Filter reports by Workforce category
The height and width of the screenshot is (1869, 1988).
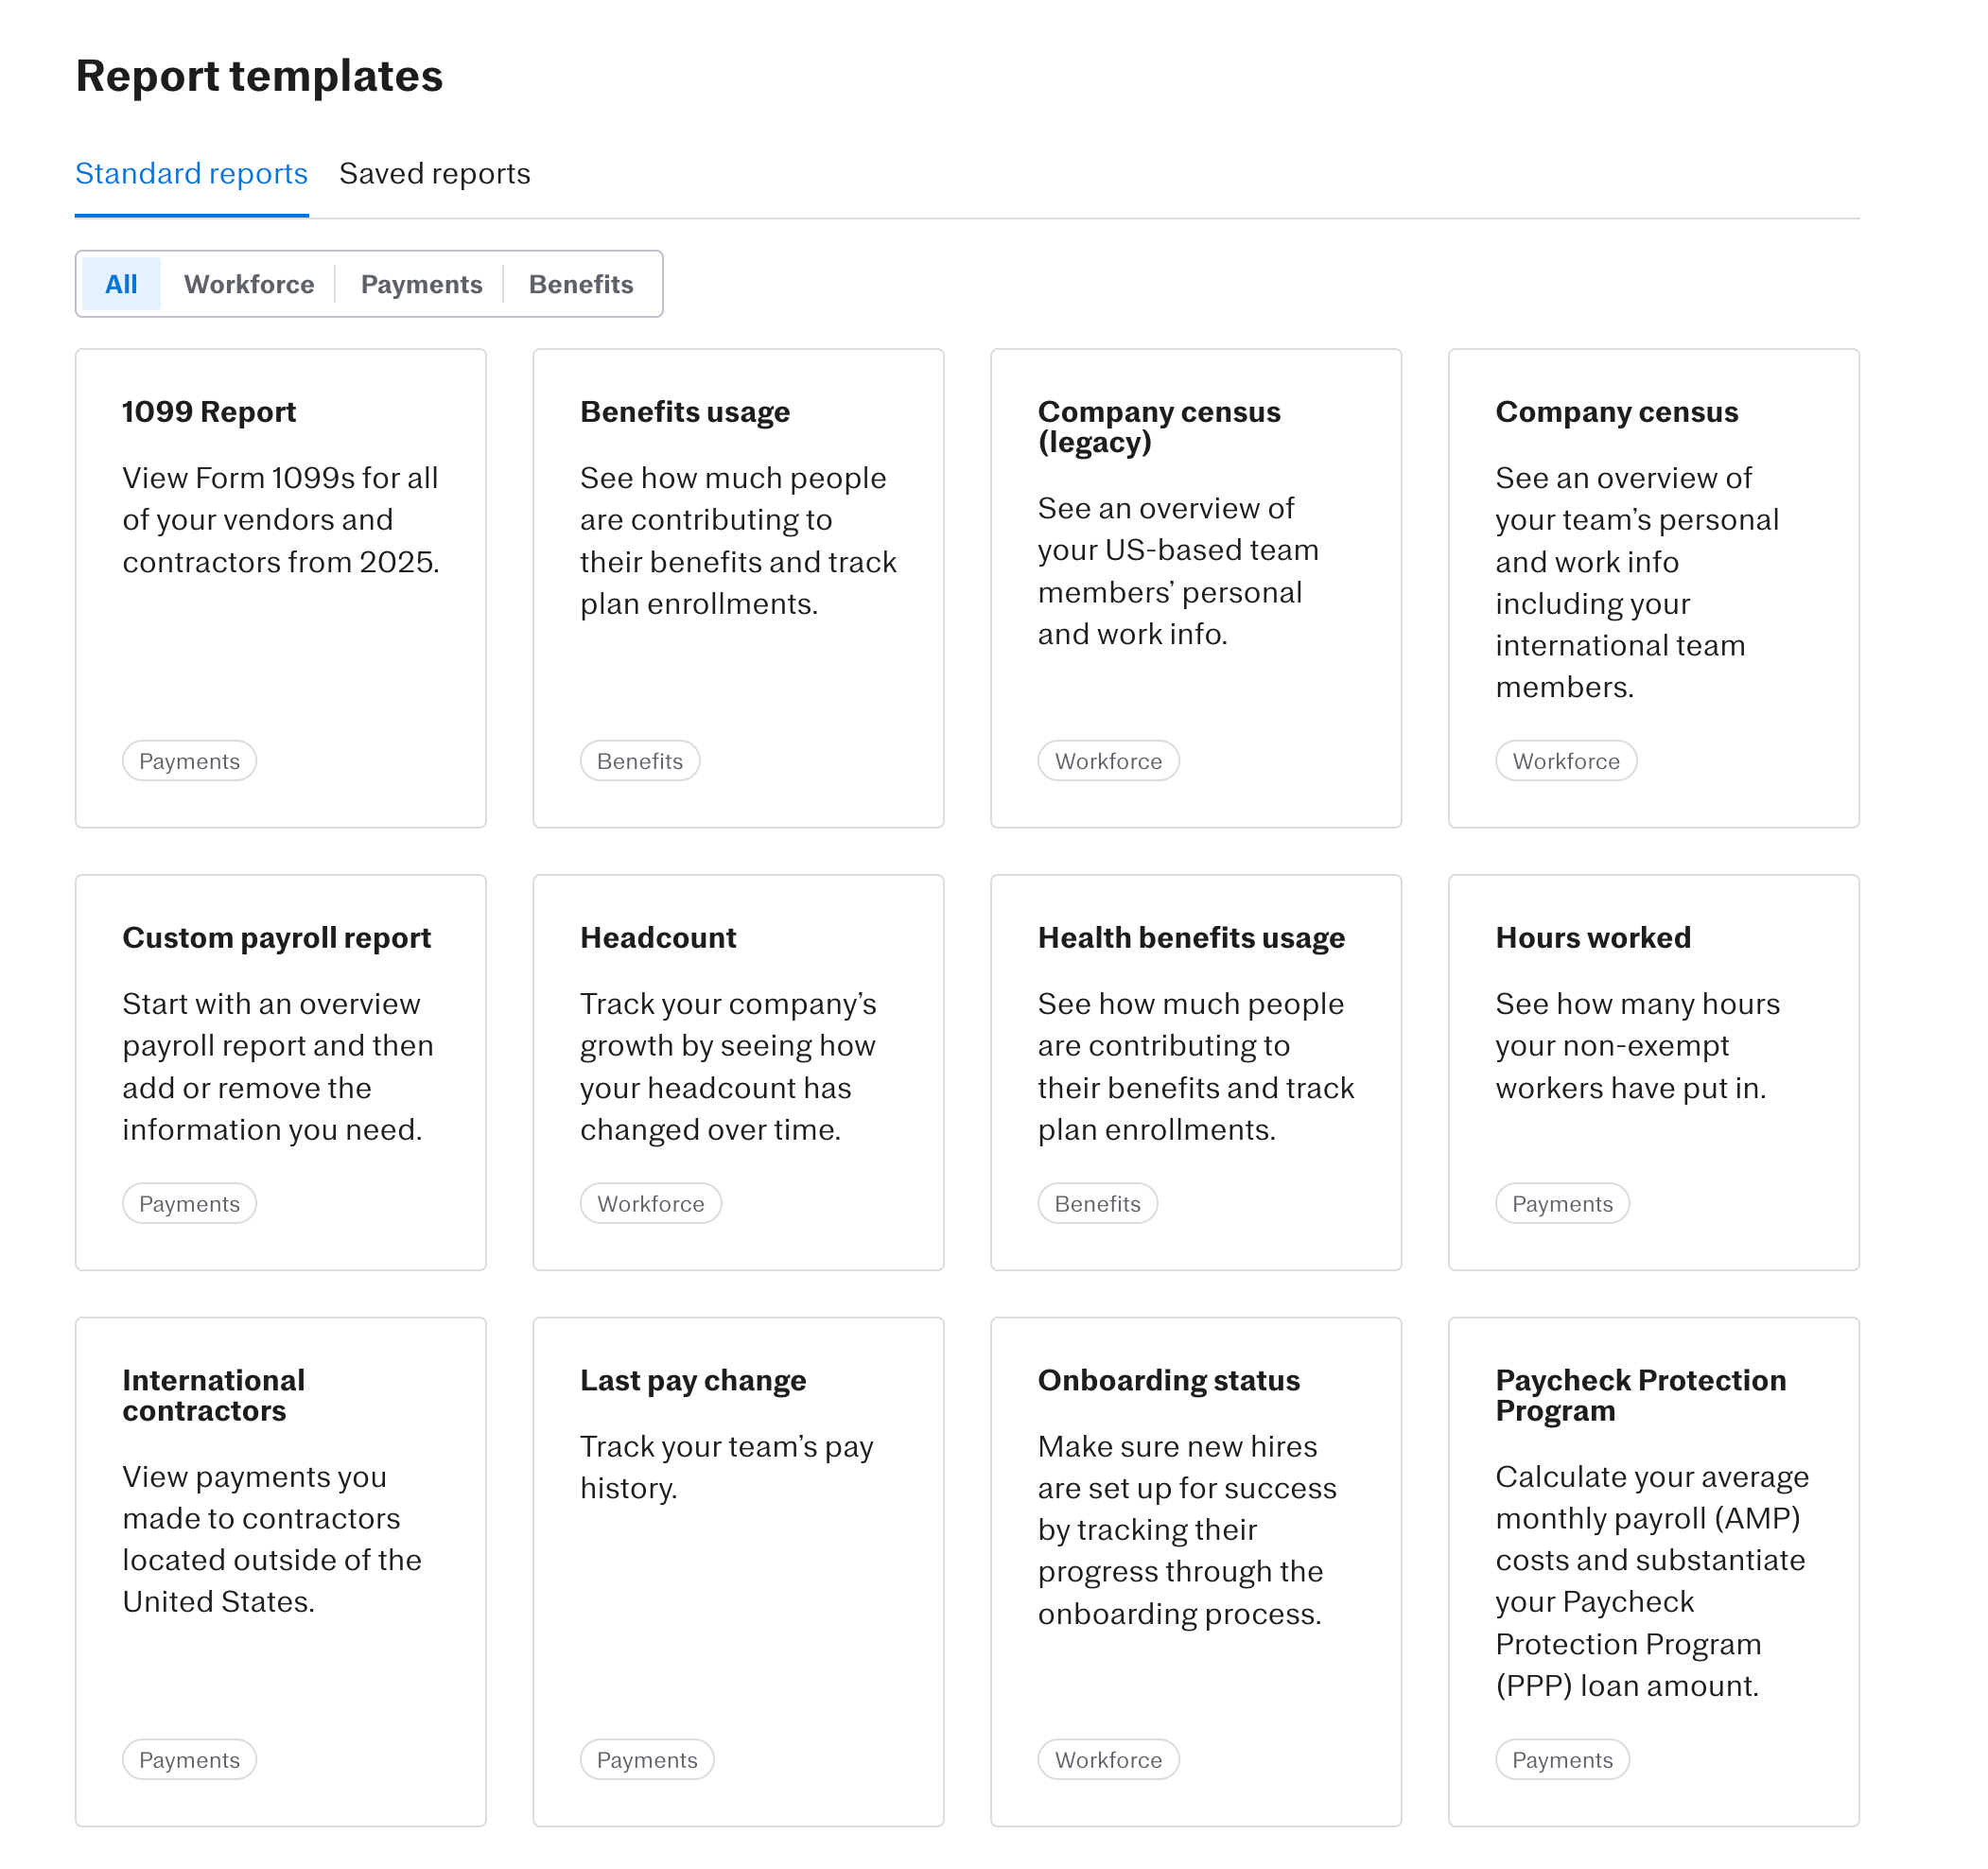click(249, 284)
